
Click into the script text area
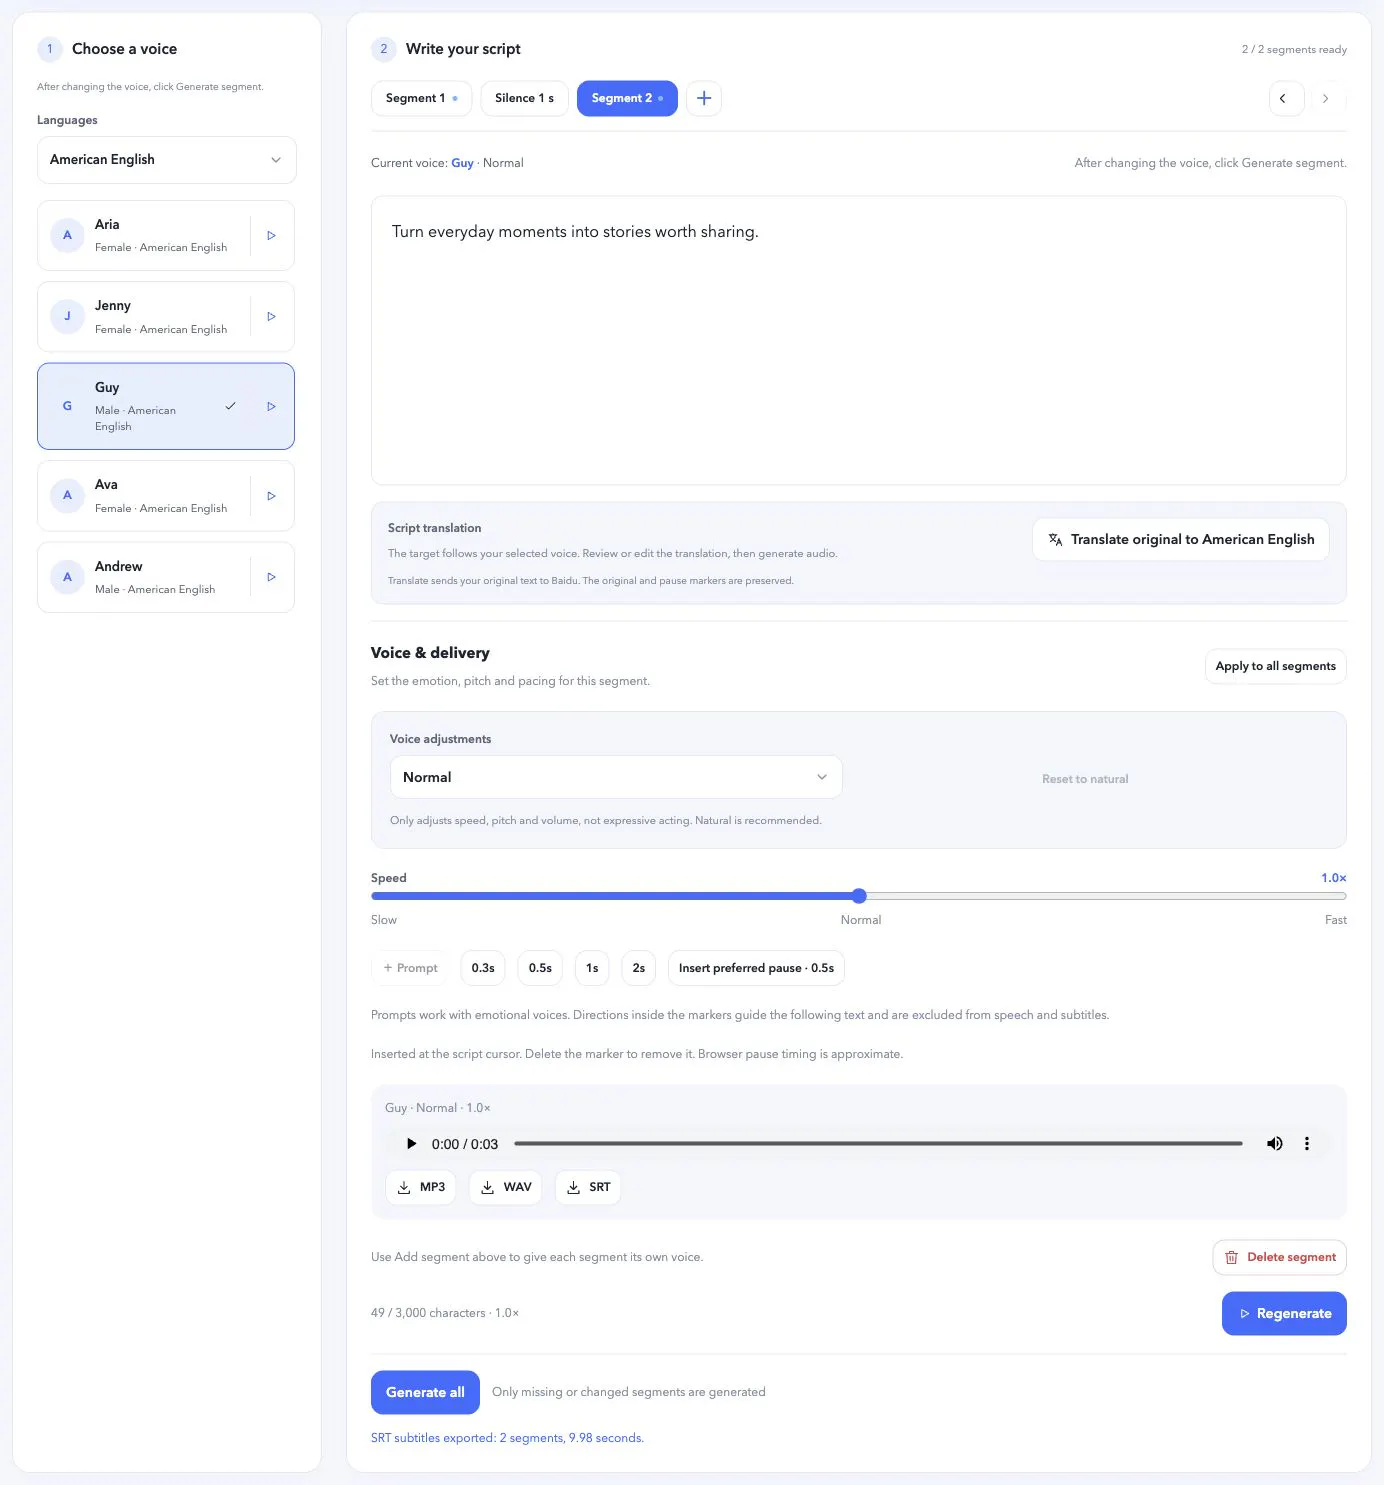[859, 341]
